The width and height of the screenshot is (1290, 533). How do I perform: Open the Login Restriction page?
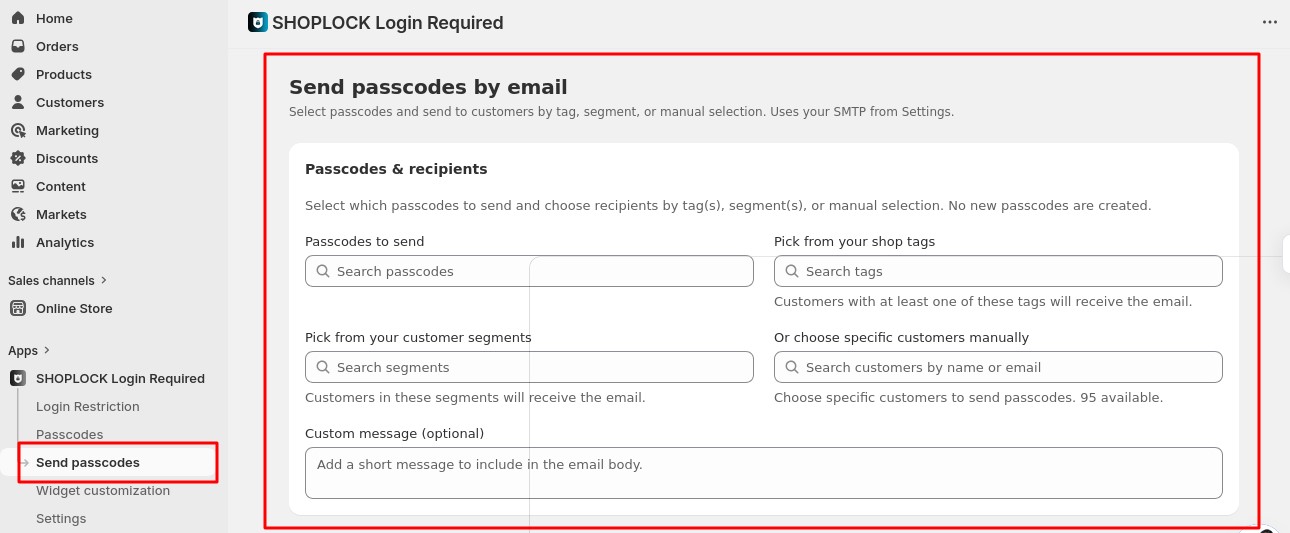(88, 406)
